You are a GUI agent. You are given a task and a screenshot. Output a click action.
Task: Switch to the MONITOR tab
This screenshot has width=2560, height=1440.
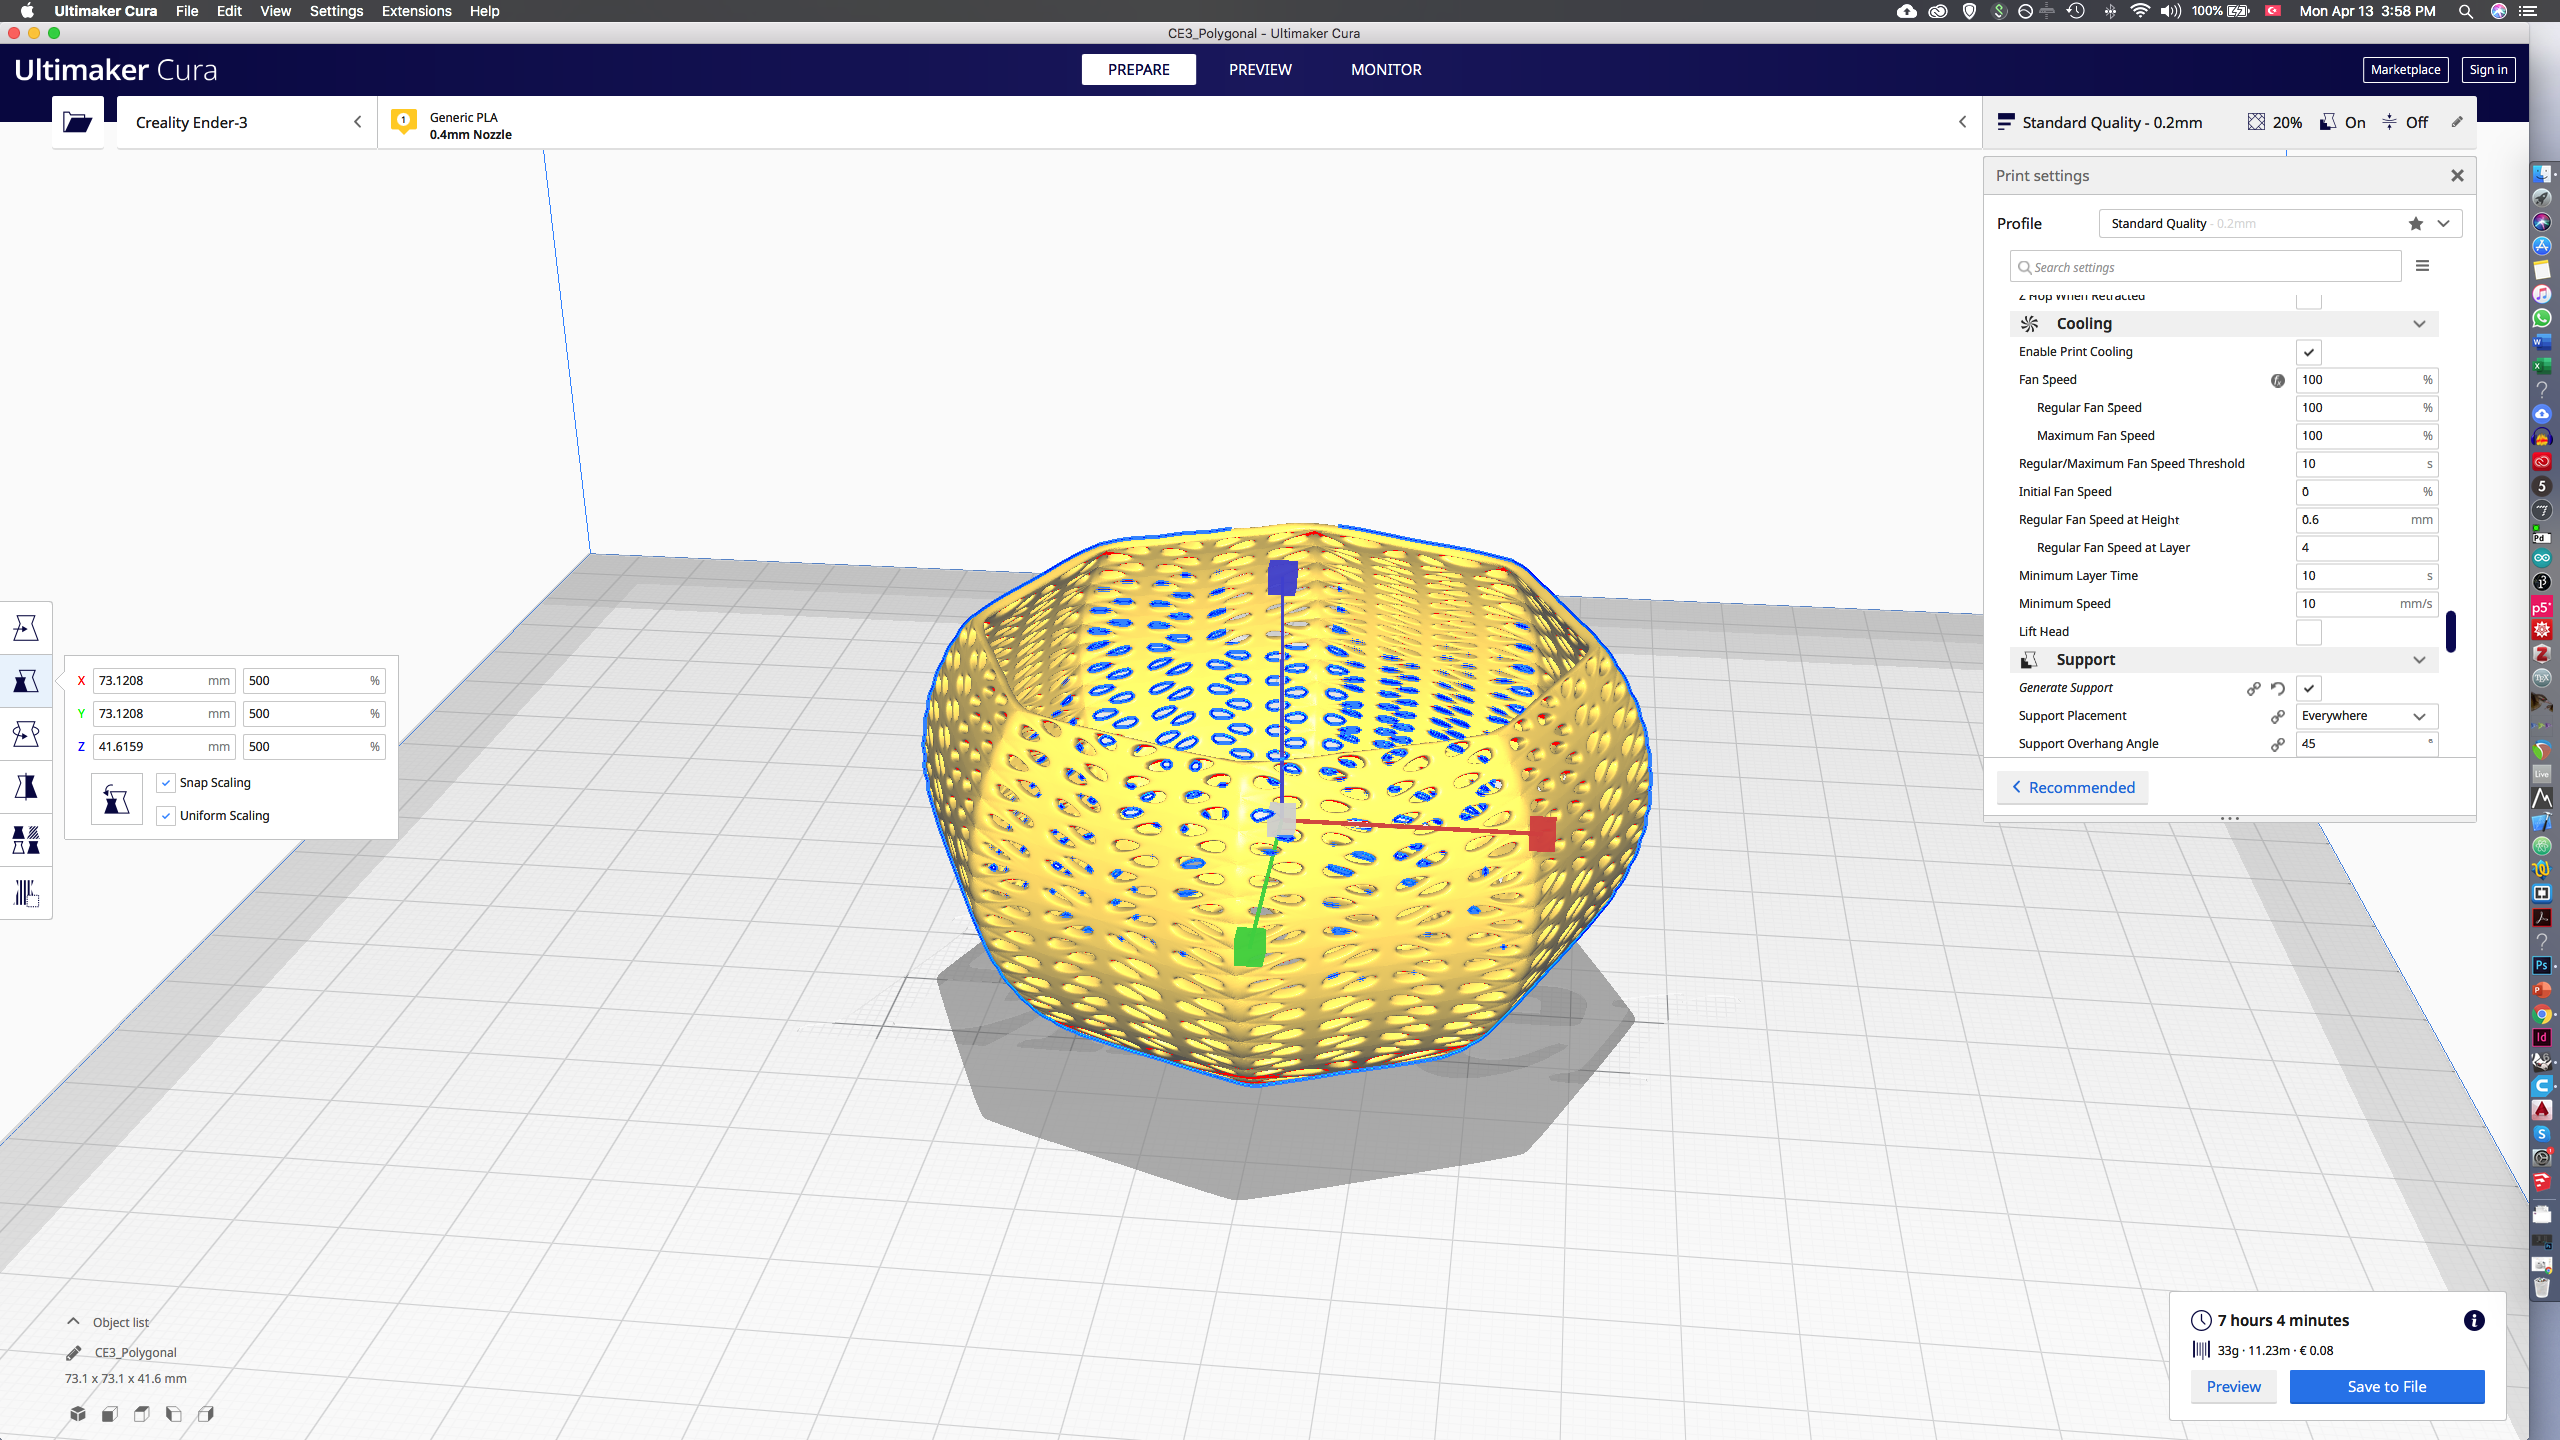(x=1385, y=69)
